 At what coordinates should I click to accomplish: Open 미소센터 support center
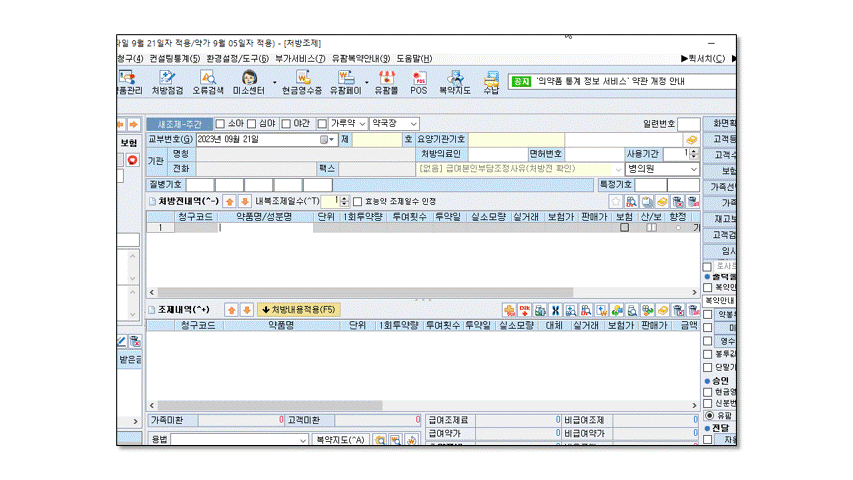click(248, 82)
